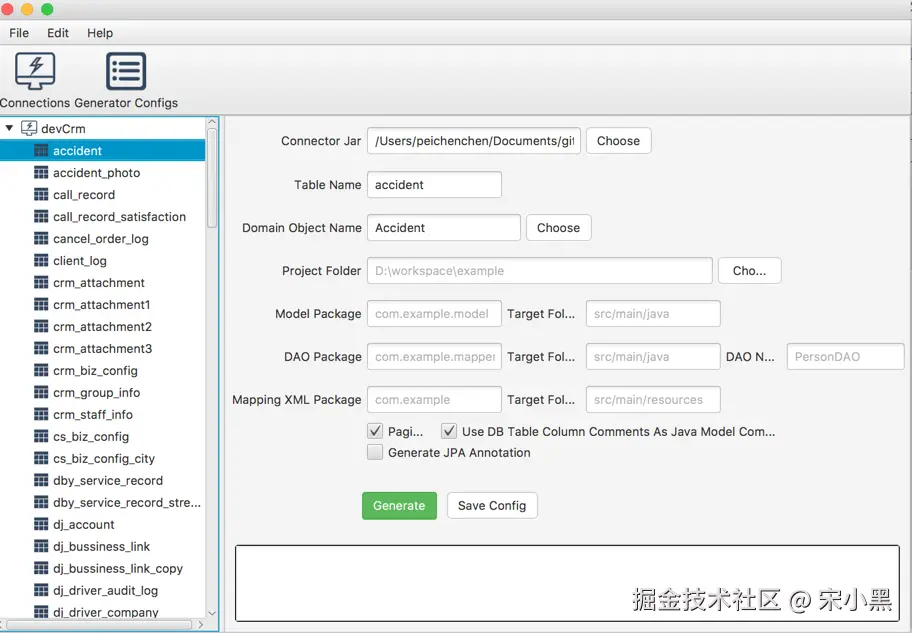Viewport: 912px width, 633px height.
Task: Click the Save Config button
Action: click(492, 506)
